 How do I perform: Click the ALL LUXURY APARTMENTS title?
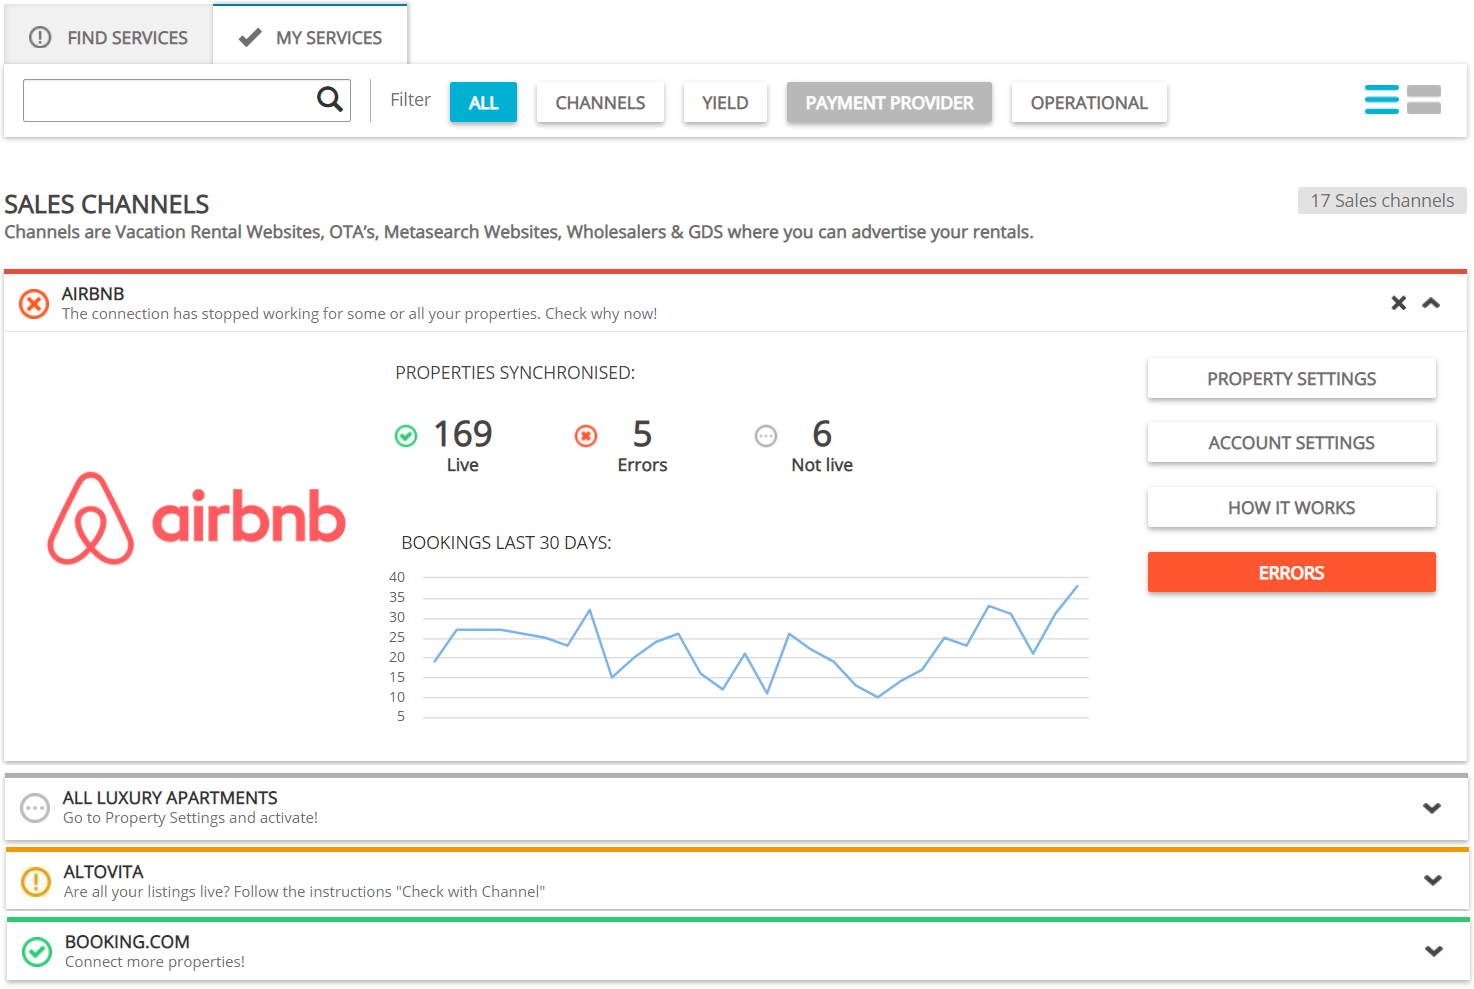point(170,798)
